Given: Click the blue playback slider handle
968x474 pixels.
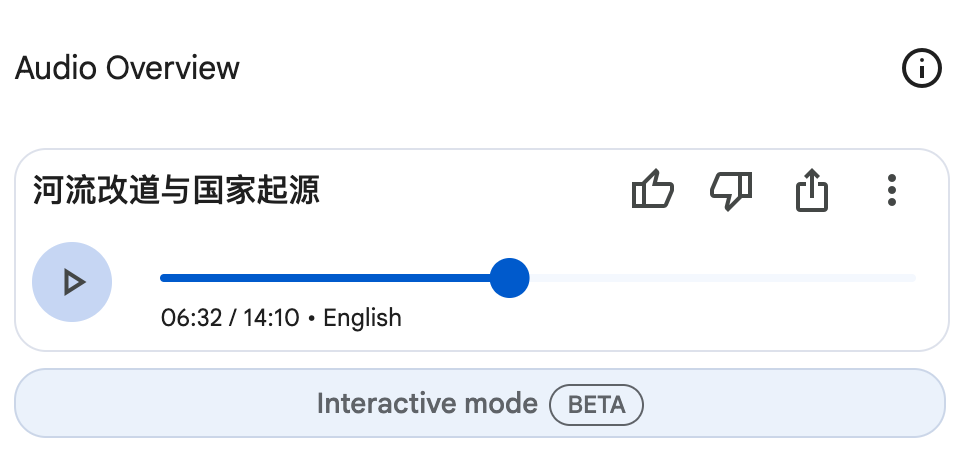Looking at the screenshot, I should [509, 278].
